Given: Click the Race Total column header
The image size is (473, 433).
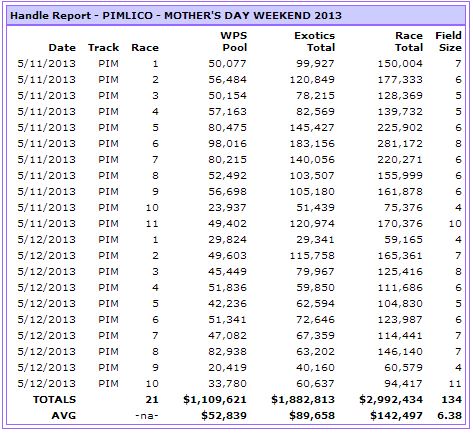Looking at the screenshot, I should (x=409, y=42).
